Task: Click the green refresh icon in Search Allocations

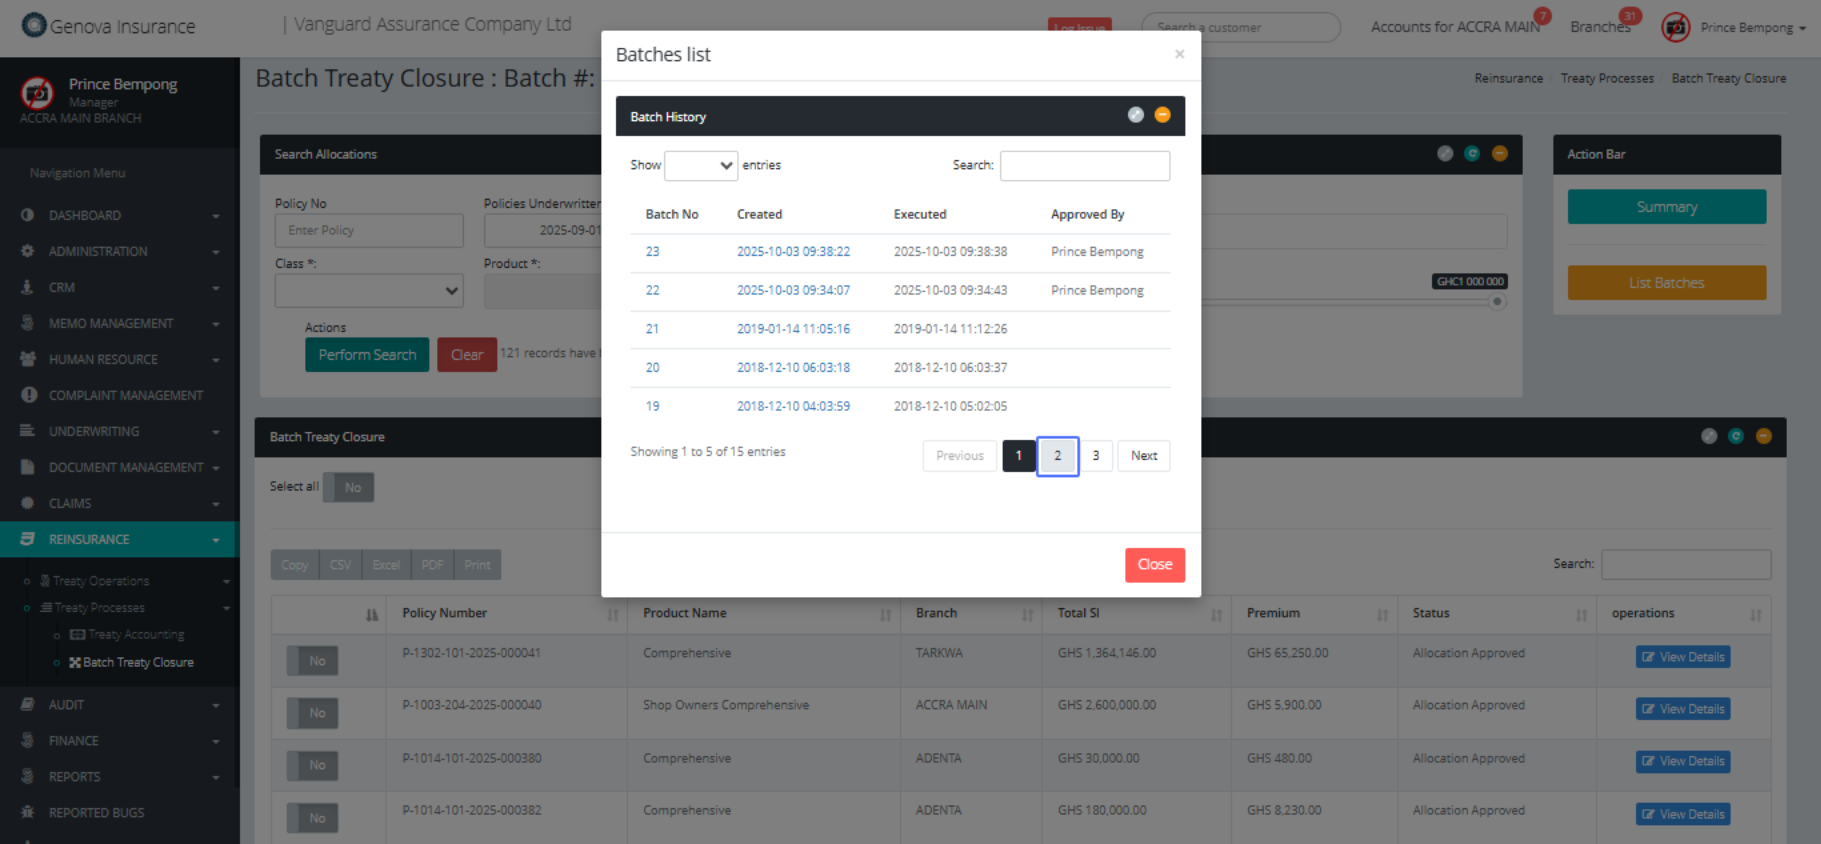Action: [1472, 153]
